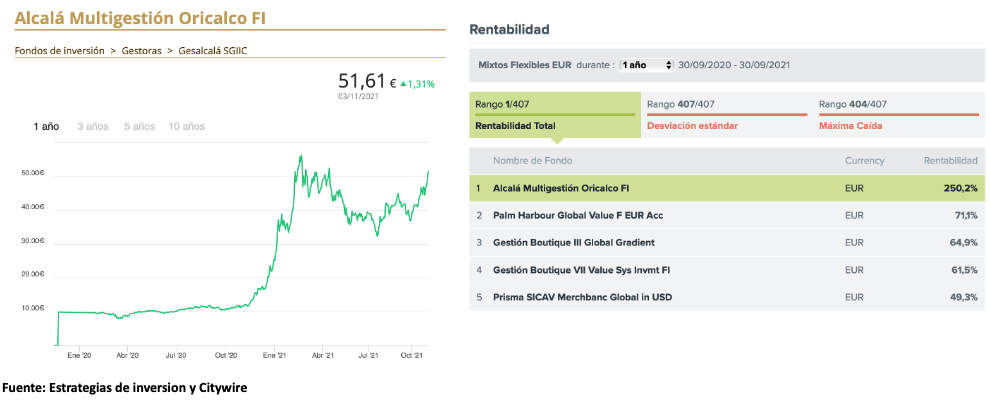Open the durante period dropdown

coord(646,65)
